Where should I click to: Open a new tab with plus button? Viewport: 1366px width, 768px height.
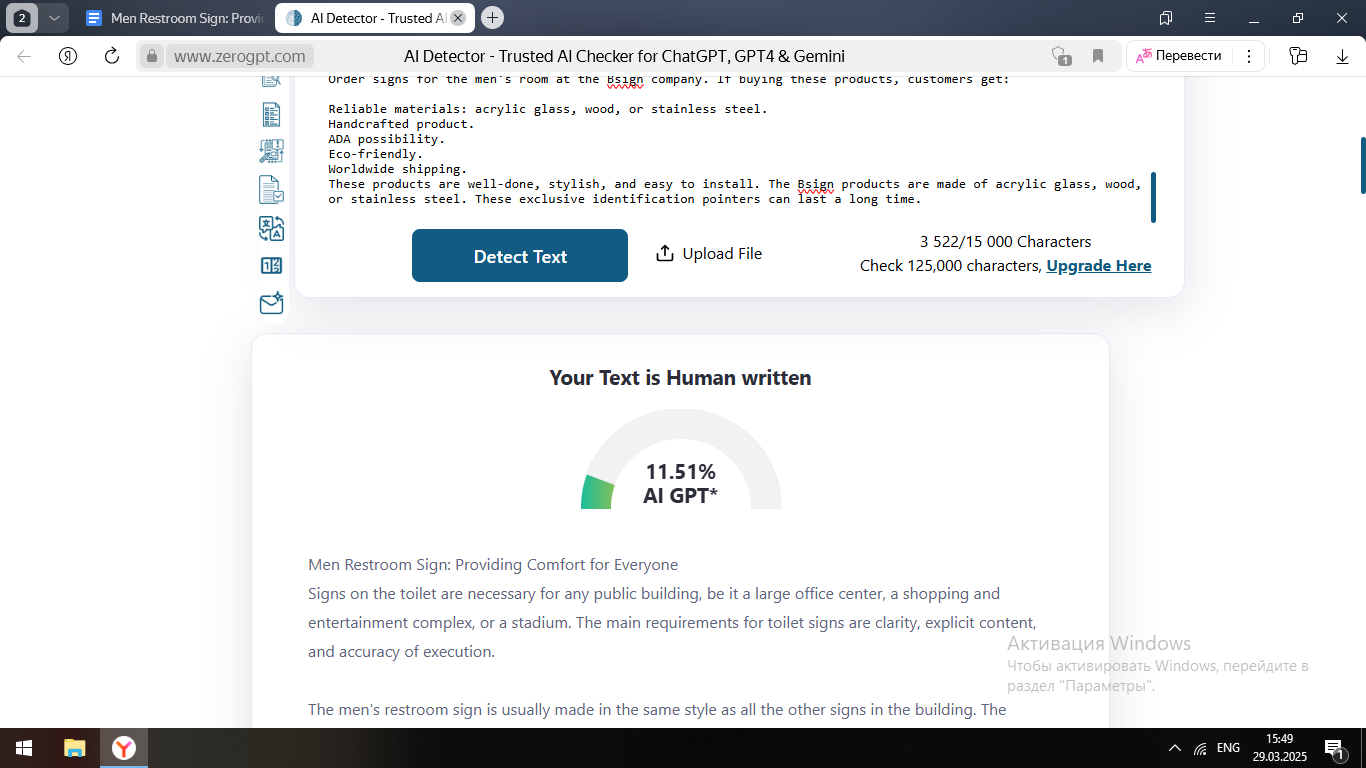pos(492,18)
